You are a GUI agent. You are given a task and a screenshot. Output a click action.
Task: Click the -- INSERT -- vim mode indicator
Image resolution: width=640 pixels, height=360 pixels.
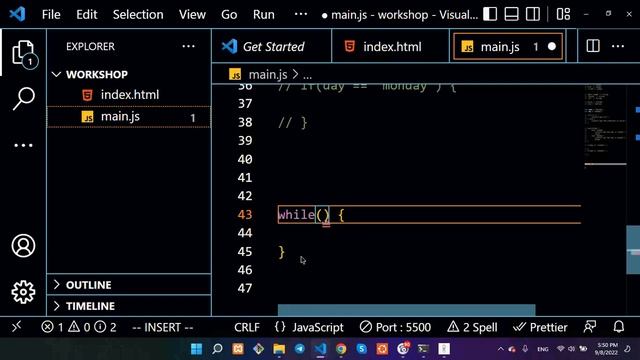point(162,327)
